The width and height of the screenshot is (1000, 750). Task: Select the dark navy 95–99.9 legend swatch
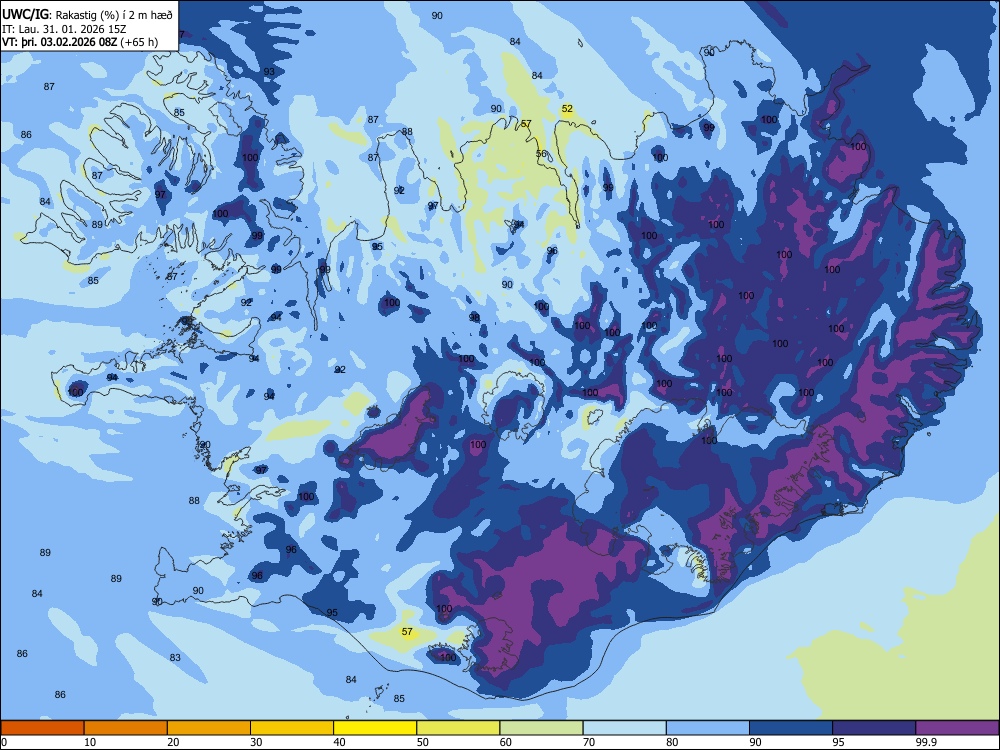(x=874, y=728)
